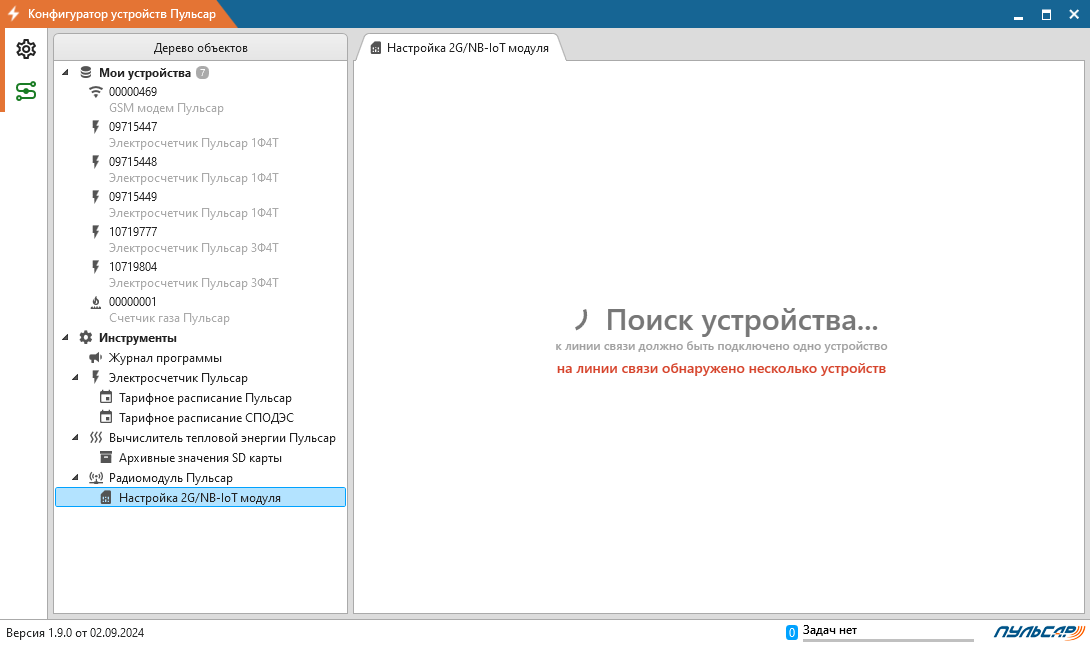Image resolution: width=1090 pixels, height=645 pixels.
Task: Open Тарифное расписание Пульсар
Action: 205,398
